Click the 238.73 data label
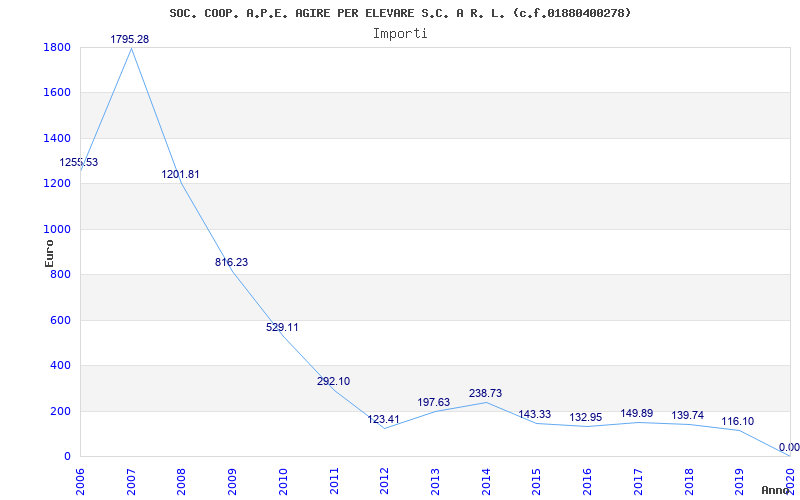This screenshot has height=500, width=800. coord(485,393)
